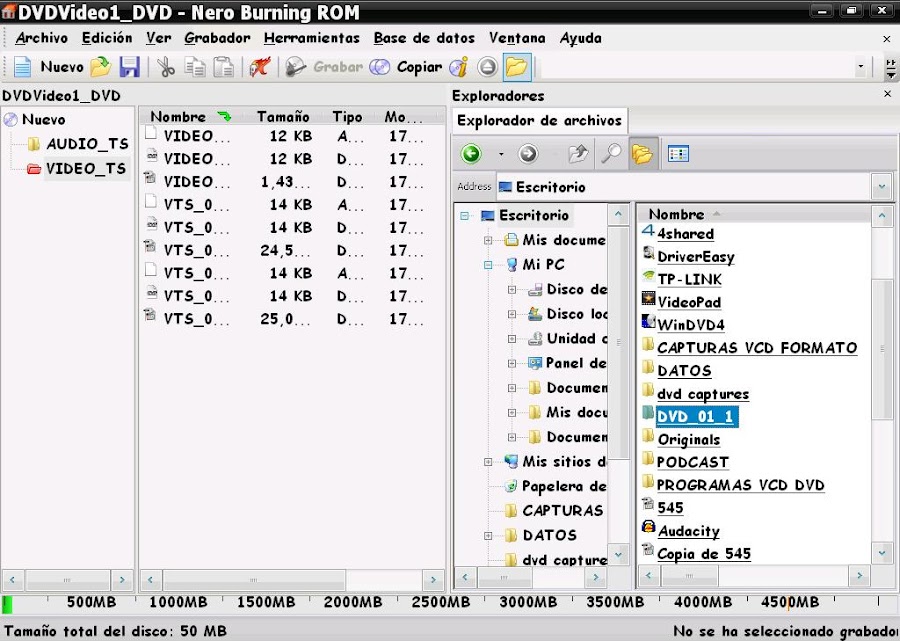Click the scissors Cut icon
Viewport: 900px width, 641px height.
166,67
